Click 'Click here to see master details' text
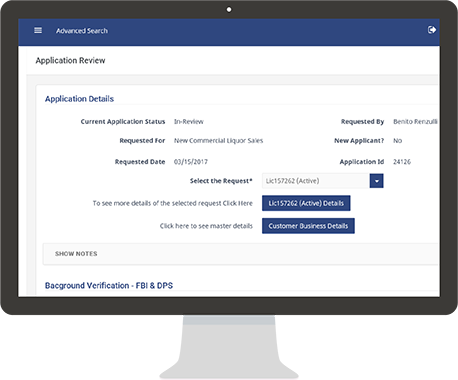This screenshot has width=458, height=380. [206, 226]
